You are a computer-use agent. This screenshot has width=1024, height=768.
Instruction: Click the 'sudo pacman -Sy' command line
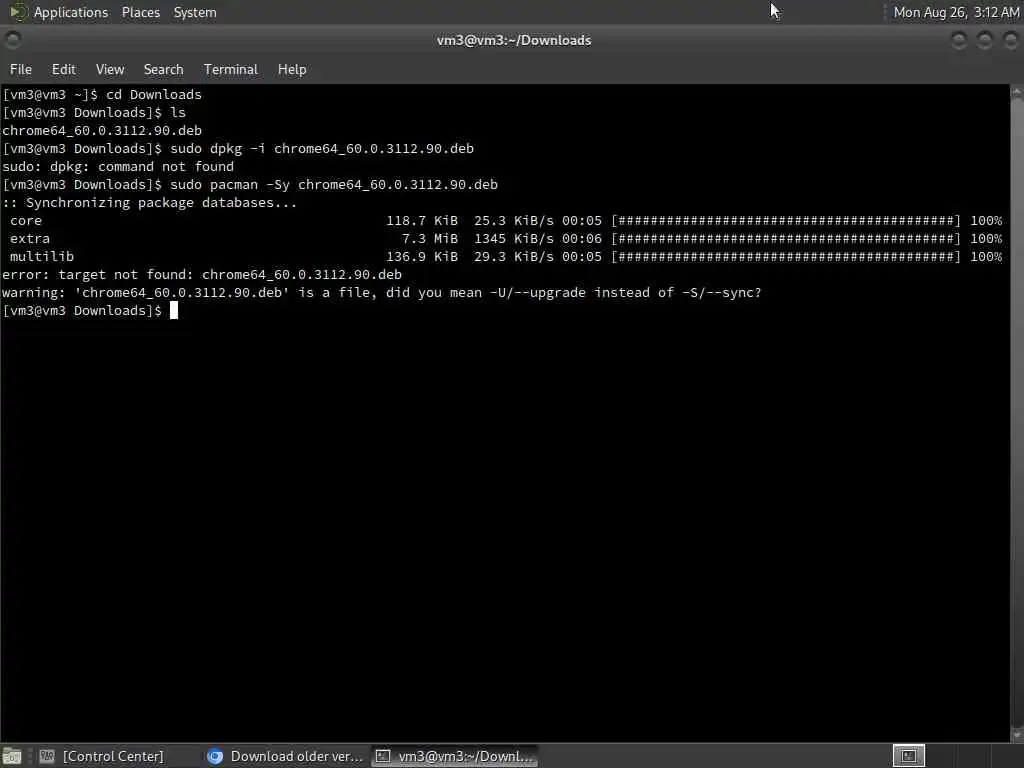point(250,185)
